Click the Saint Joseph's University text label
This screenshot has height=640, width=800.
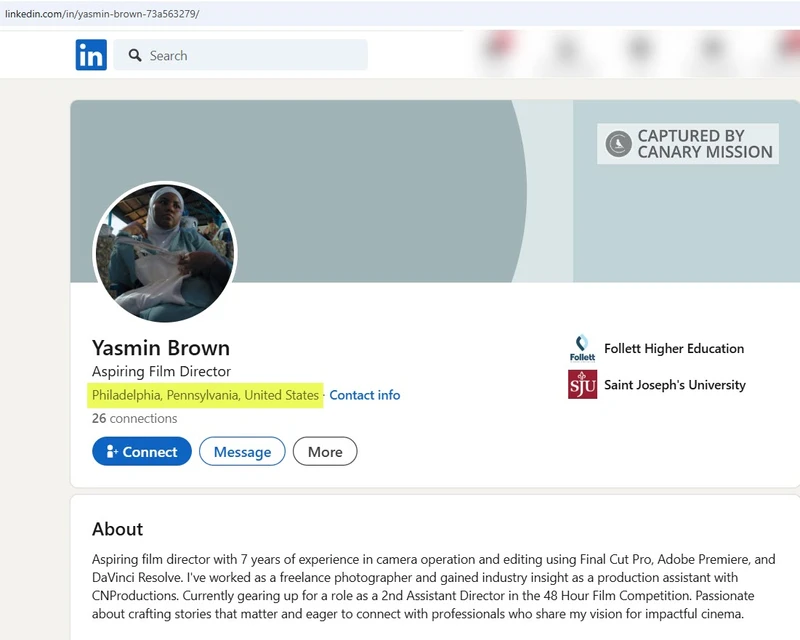676,384
